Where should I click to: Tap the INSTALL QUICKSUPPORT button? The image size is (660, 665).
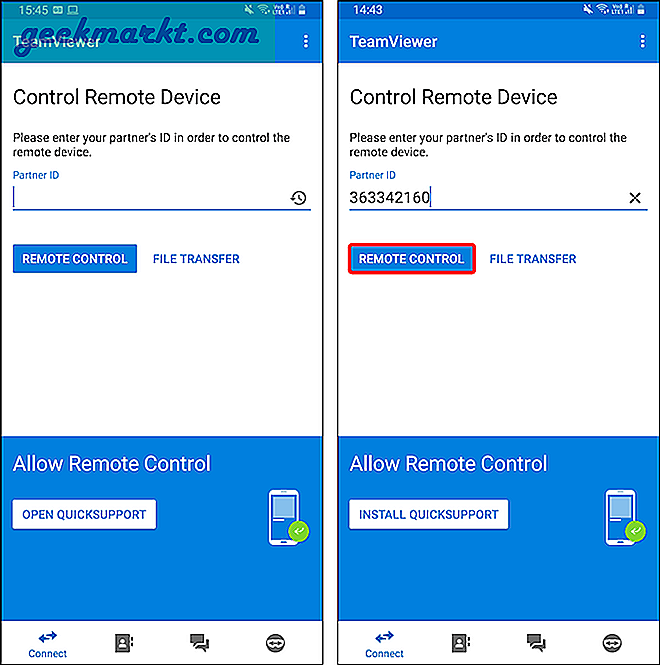(x=428, y=514)
